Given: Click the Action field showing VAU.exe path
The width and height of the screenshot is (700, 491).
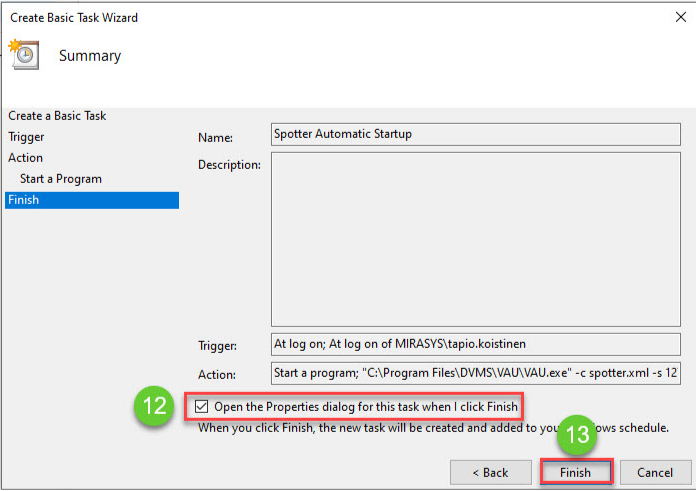Looking at the screenshot, I should 475,373.
